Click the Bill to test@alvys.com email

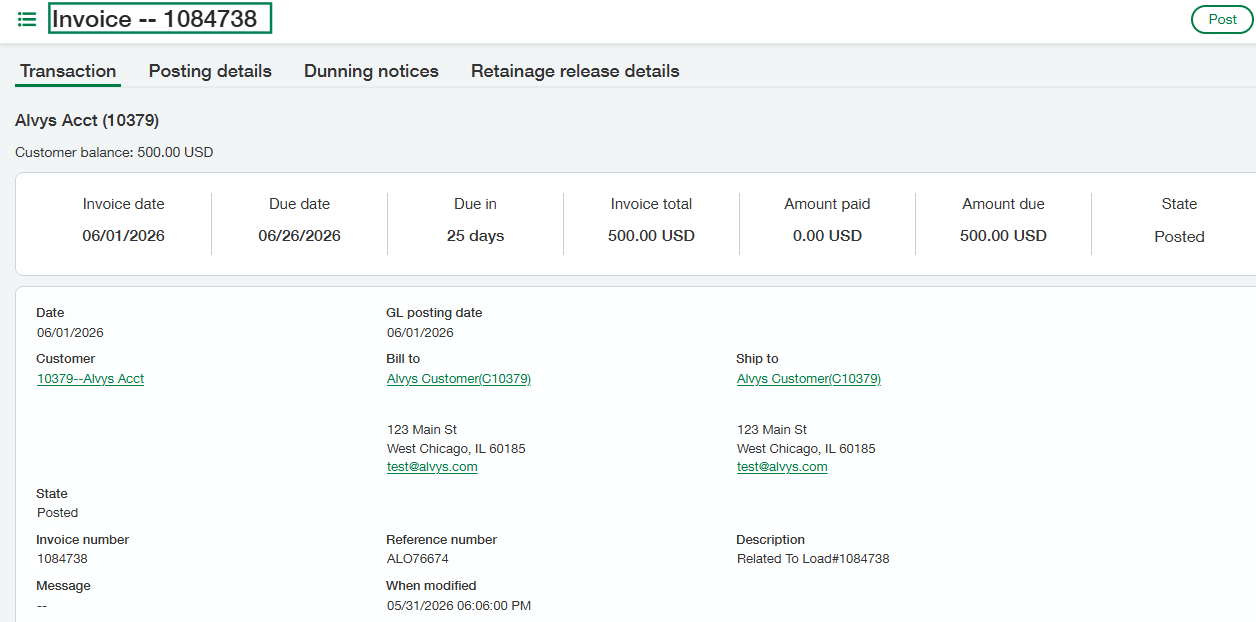click(432, 467)
